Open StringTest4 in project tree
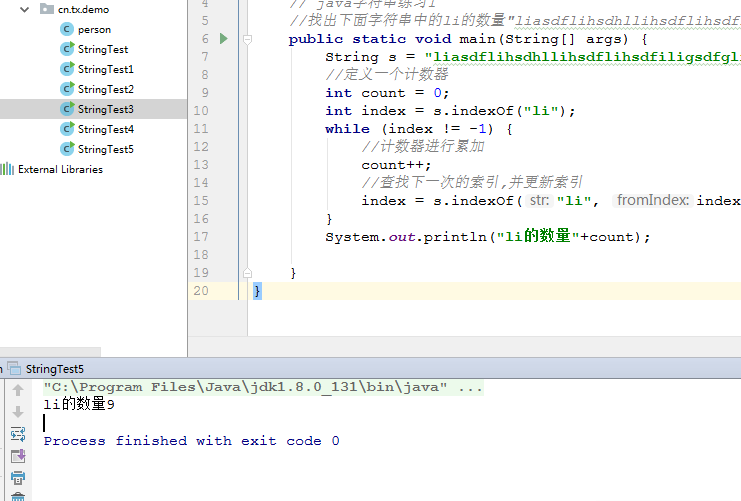This screenshot has height=501, width=741. pos(105,129)
